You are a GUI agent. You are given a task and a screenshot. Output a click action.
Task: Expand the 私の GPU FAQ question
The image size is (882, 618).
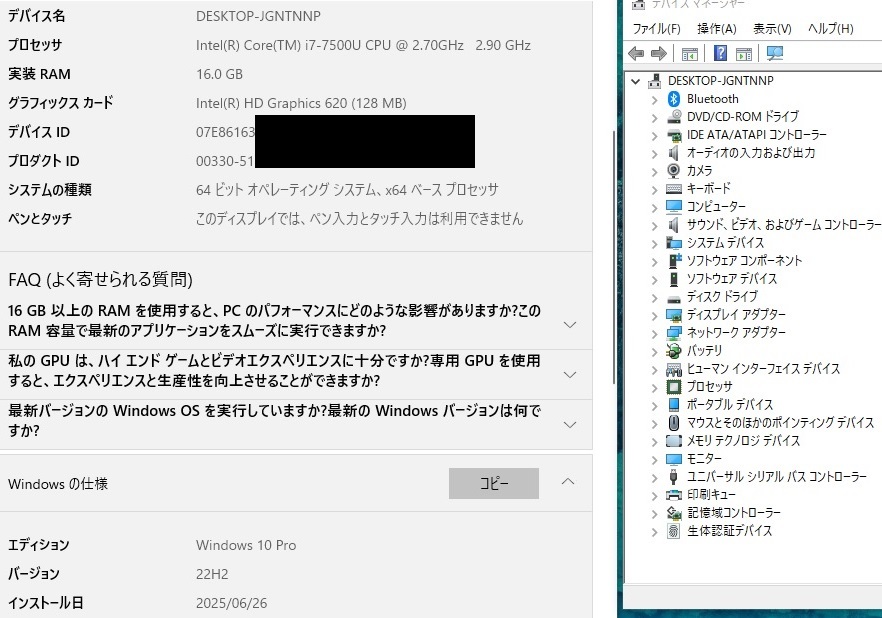coord(570,375)
